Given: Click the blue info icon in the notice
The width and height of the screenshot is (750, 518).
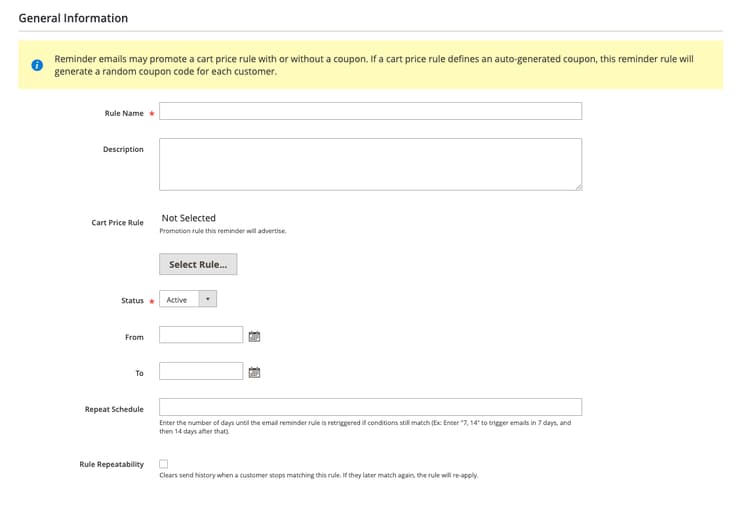Looking at the screenshot, I should (x=37, y=65).
